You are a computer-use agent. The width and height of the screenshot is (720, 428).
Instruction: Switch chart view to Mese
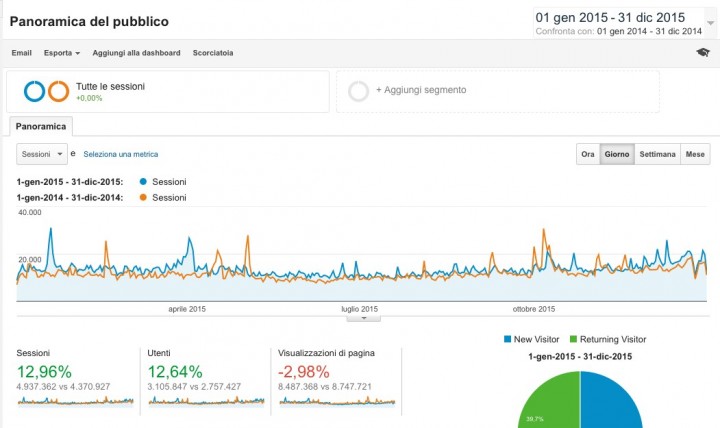coord(695,154)
